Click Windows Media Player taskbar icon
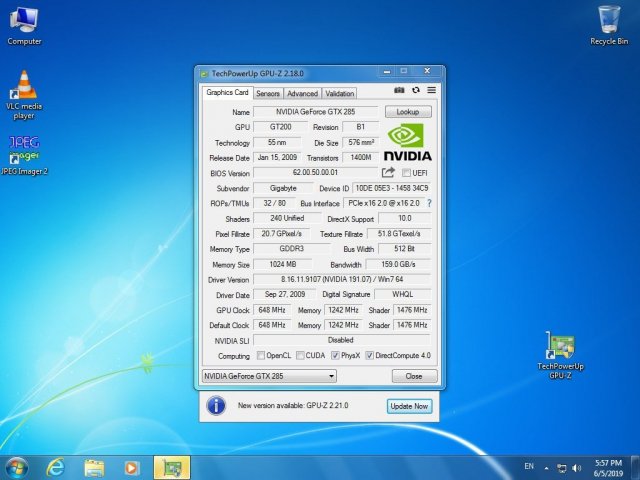Viewport: 640px width, 480px height. click(133, 466)
